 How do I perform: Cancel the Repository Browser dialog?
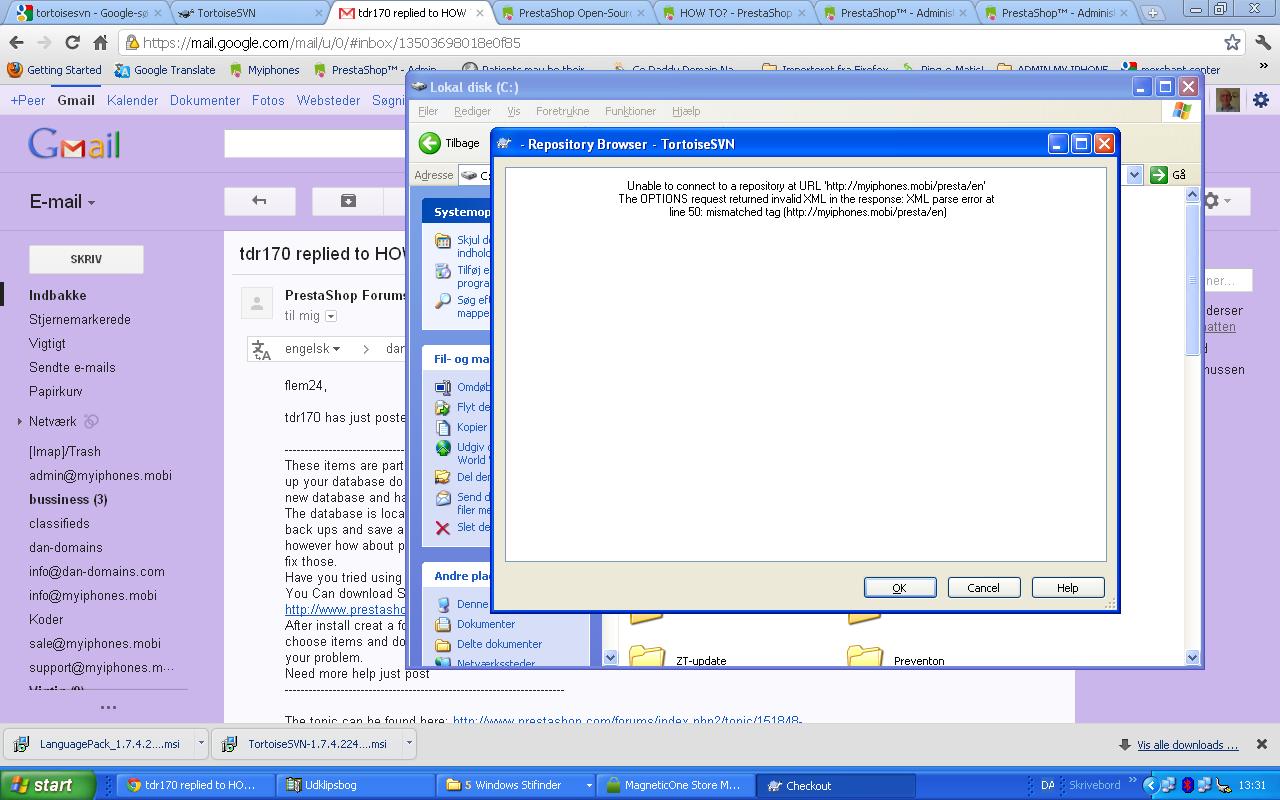[x=983, y=588]
